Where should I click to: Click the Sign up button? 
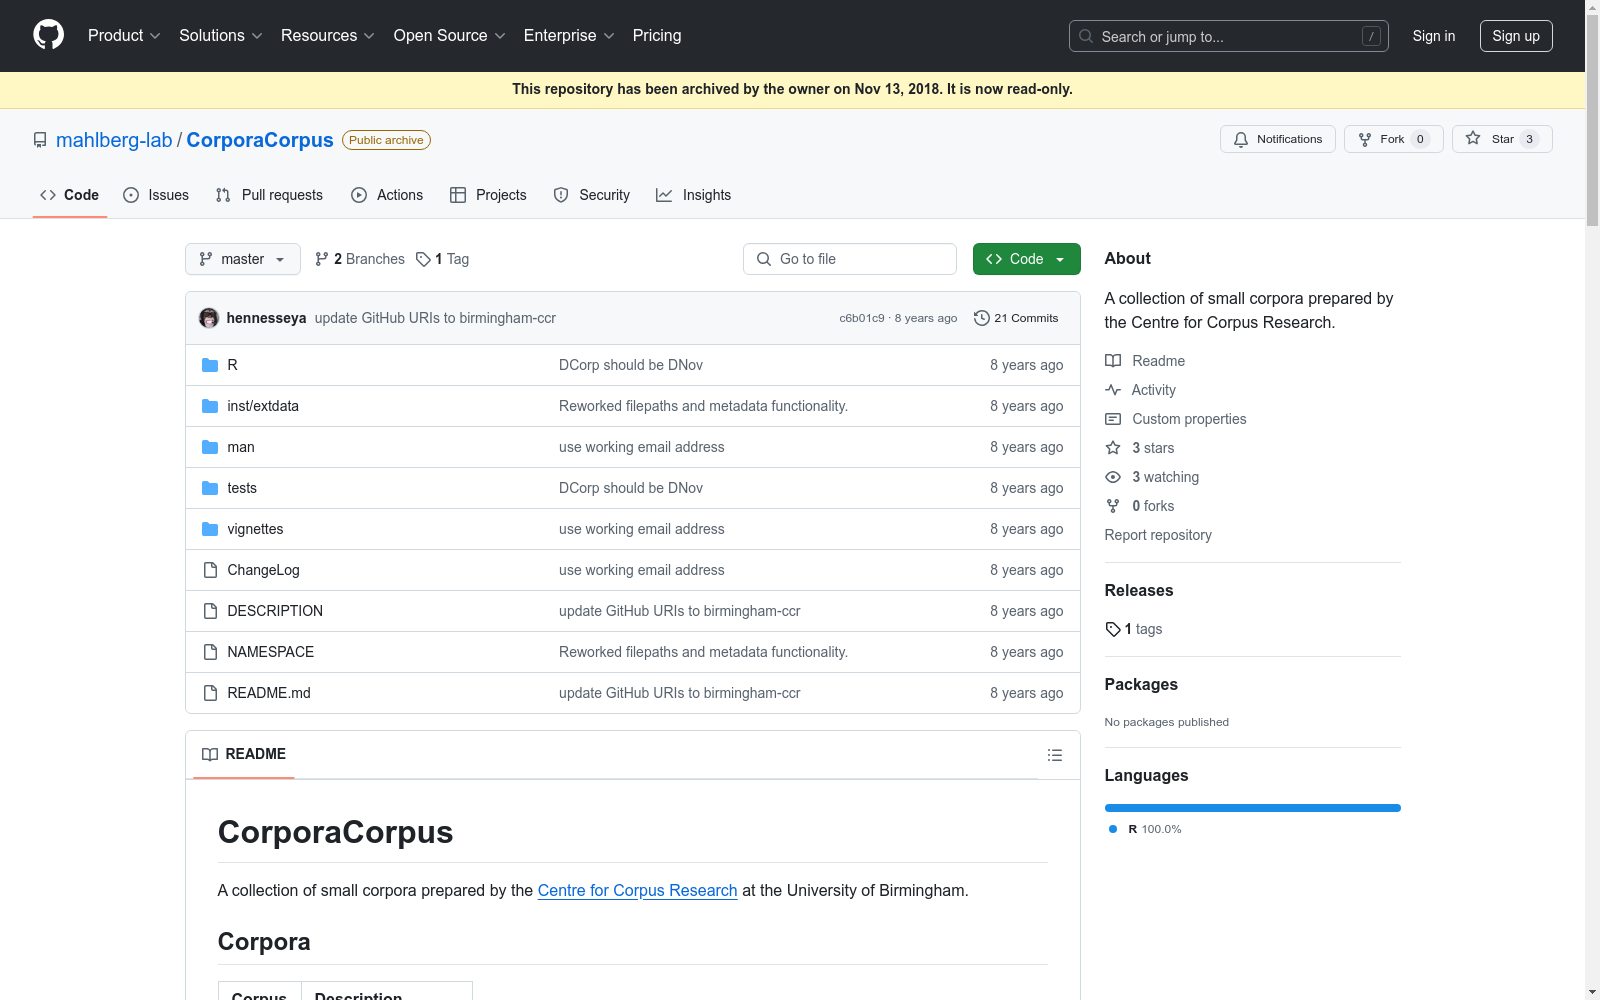tap(1516, 36)
